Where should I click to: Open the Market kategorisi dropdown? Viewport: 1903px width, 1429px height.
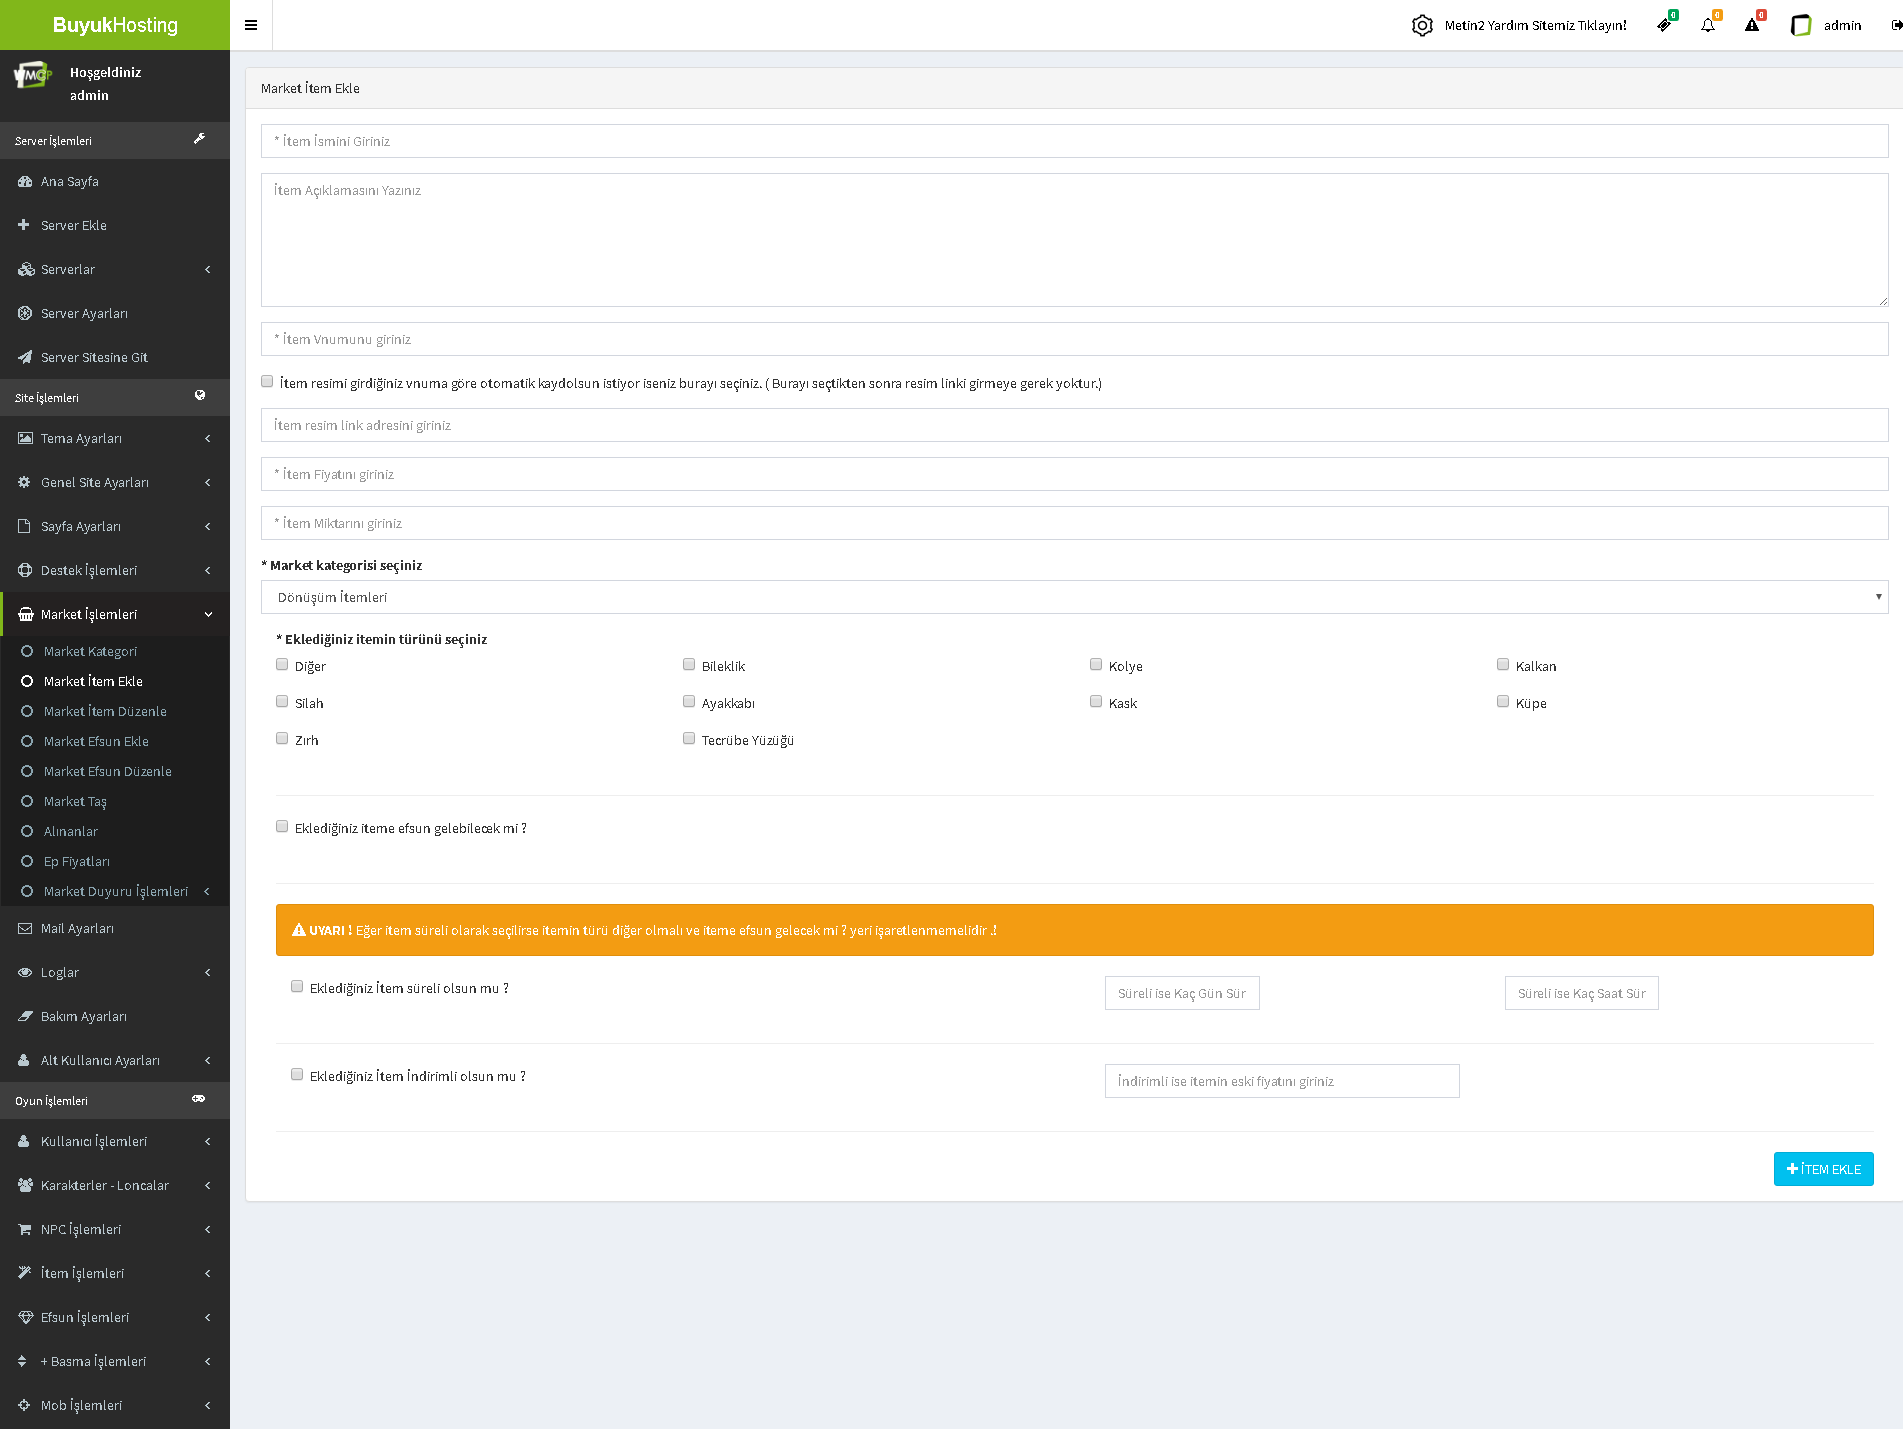click(1074, 597)
